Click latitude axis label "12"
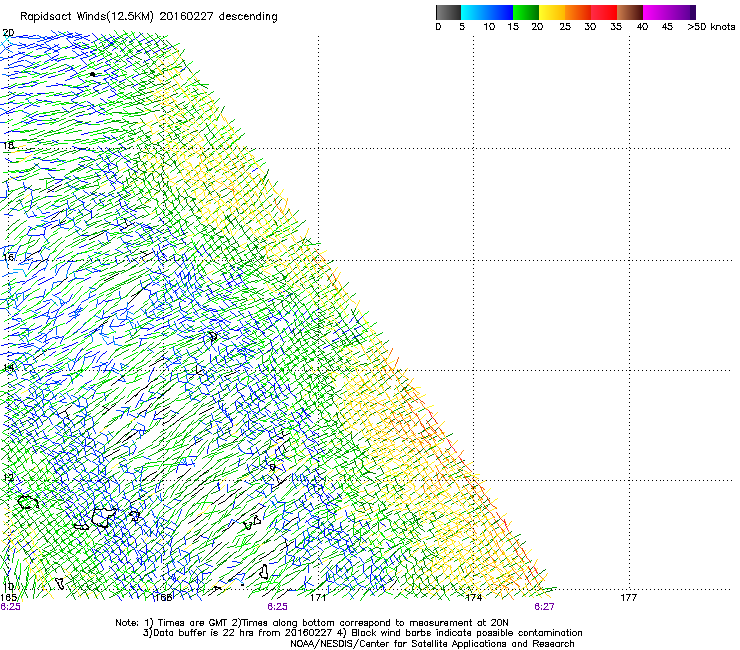740x650 pixels. (x=8, y=477)
